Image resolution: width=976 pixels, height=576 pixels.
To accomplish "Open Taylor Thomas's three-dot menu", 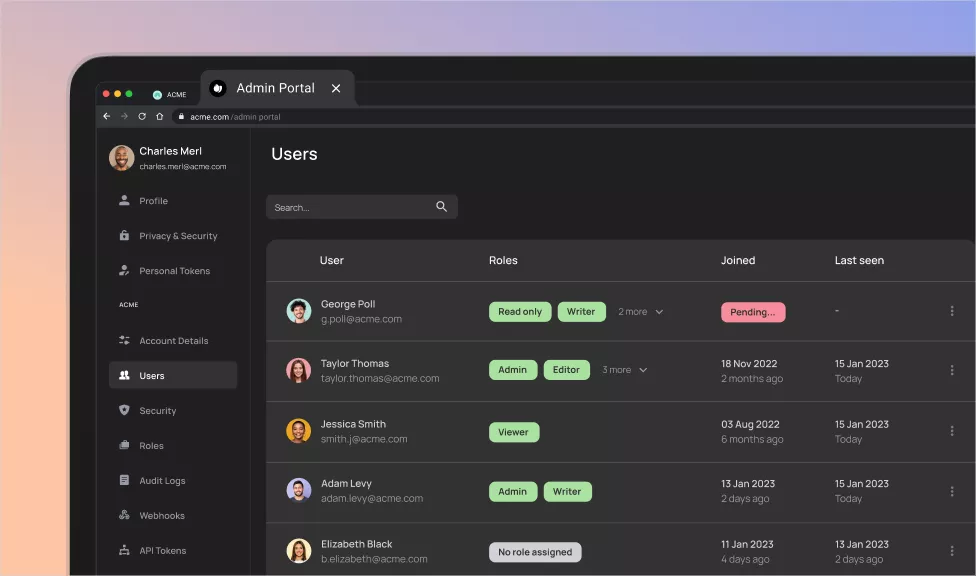I will [x=952, y=370].
